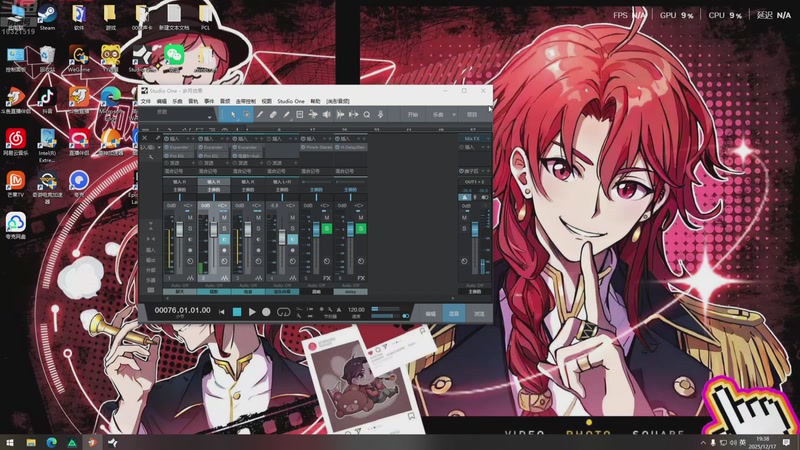Click the Play transport button
The image size is (800, 450).
tap(252, 312)
